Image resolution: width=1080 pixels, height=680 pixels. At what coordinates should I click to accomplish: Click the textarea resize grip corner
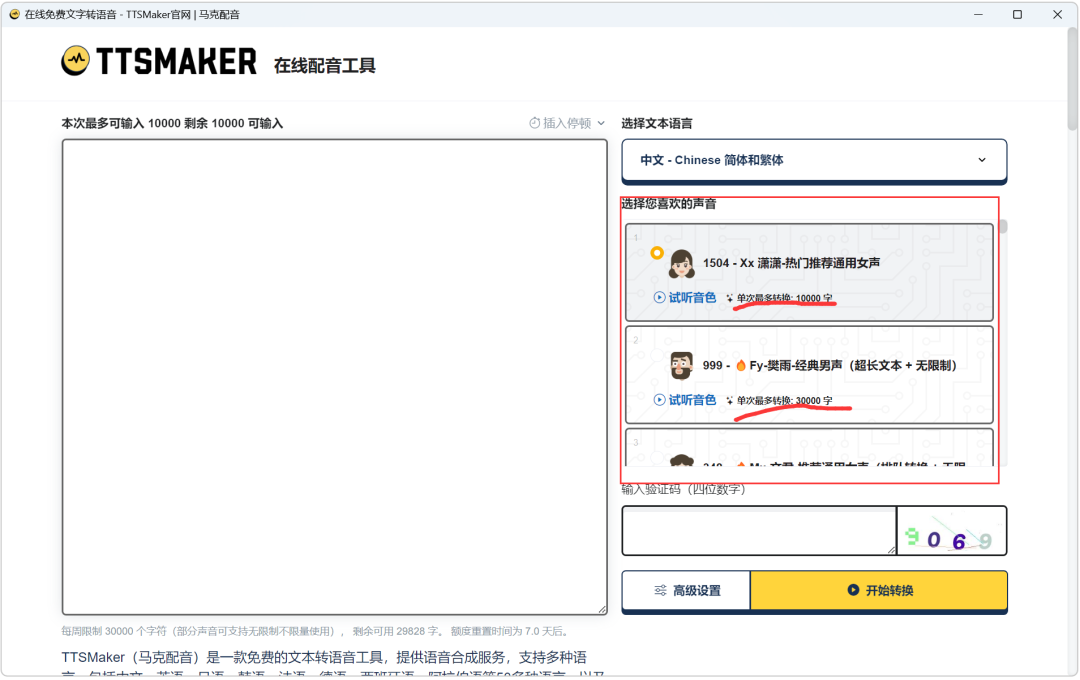[603, 610]
